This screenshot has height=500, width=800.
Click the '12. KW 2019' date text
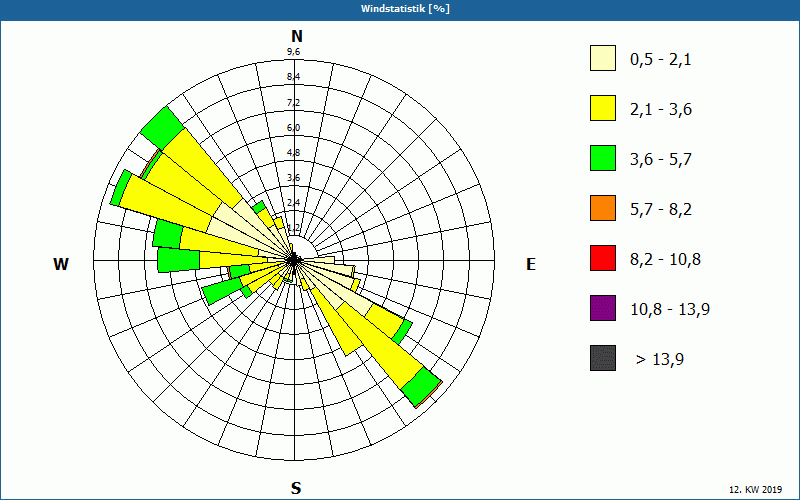(x=758, y=490)
